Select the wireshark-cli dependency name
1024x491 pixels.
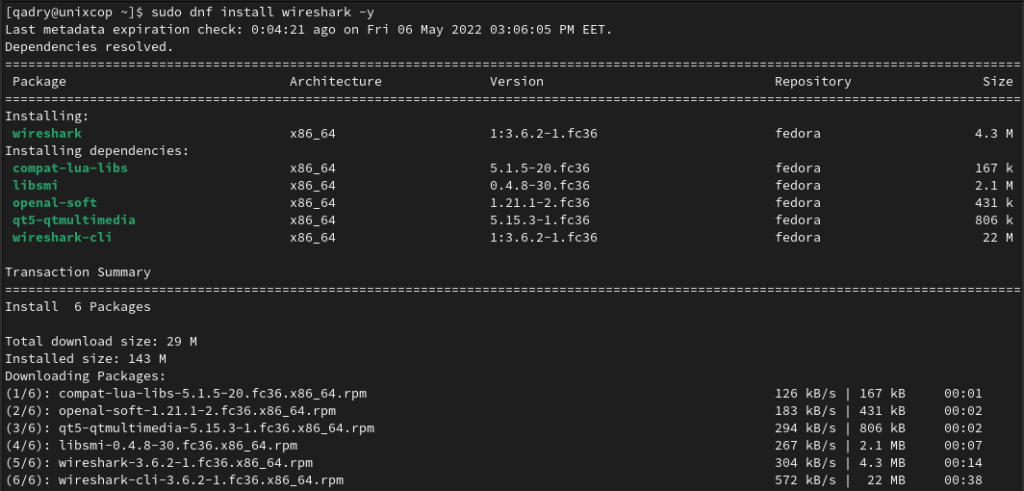point(62,237)
